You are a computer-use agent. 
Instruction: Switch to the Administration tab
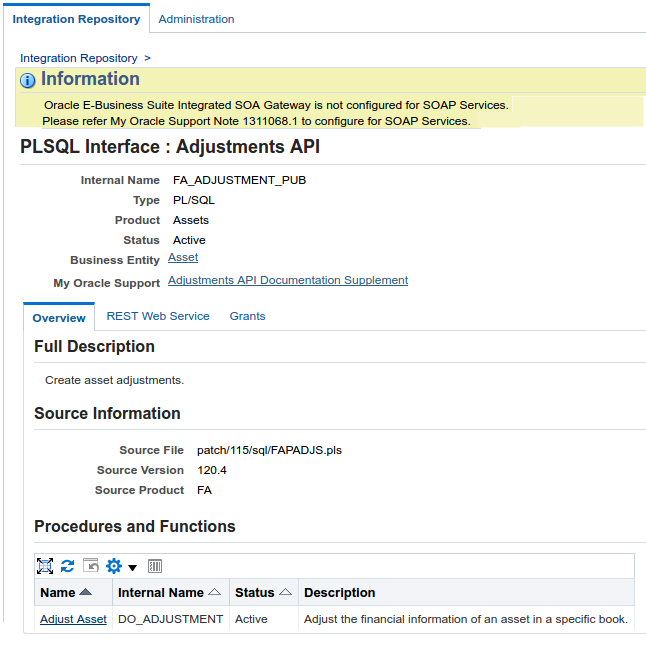pos(196,19)
